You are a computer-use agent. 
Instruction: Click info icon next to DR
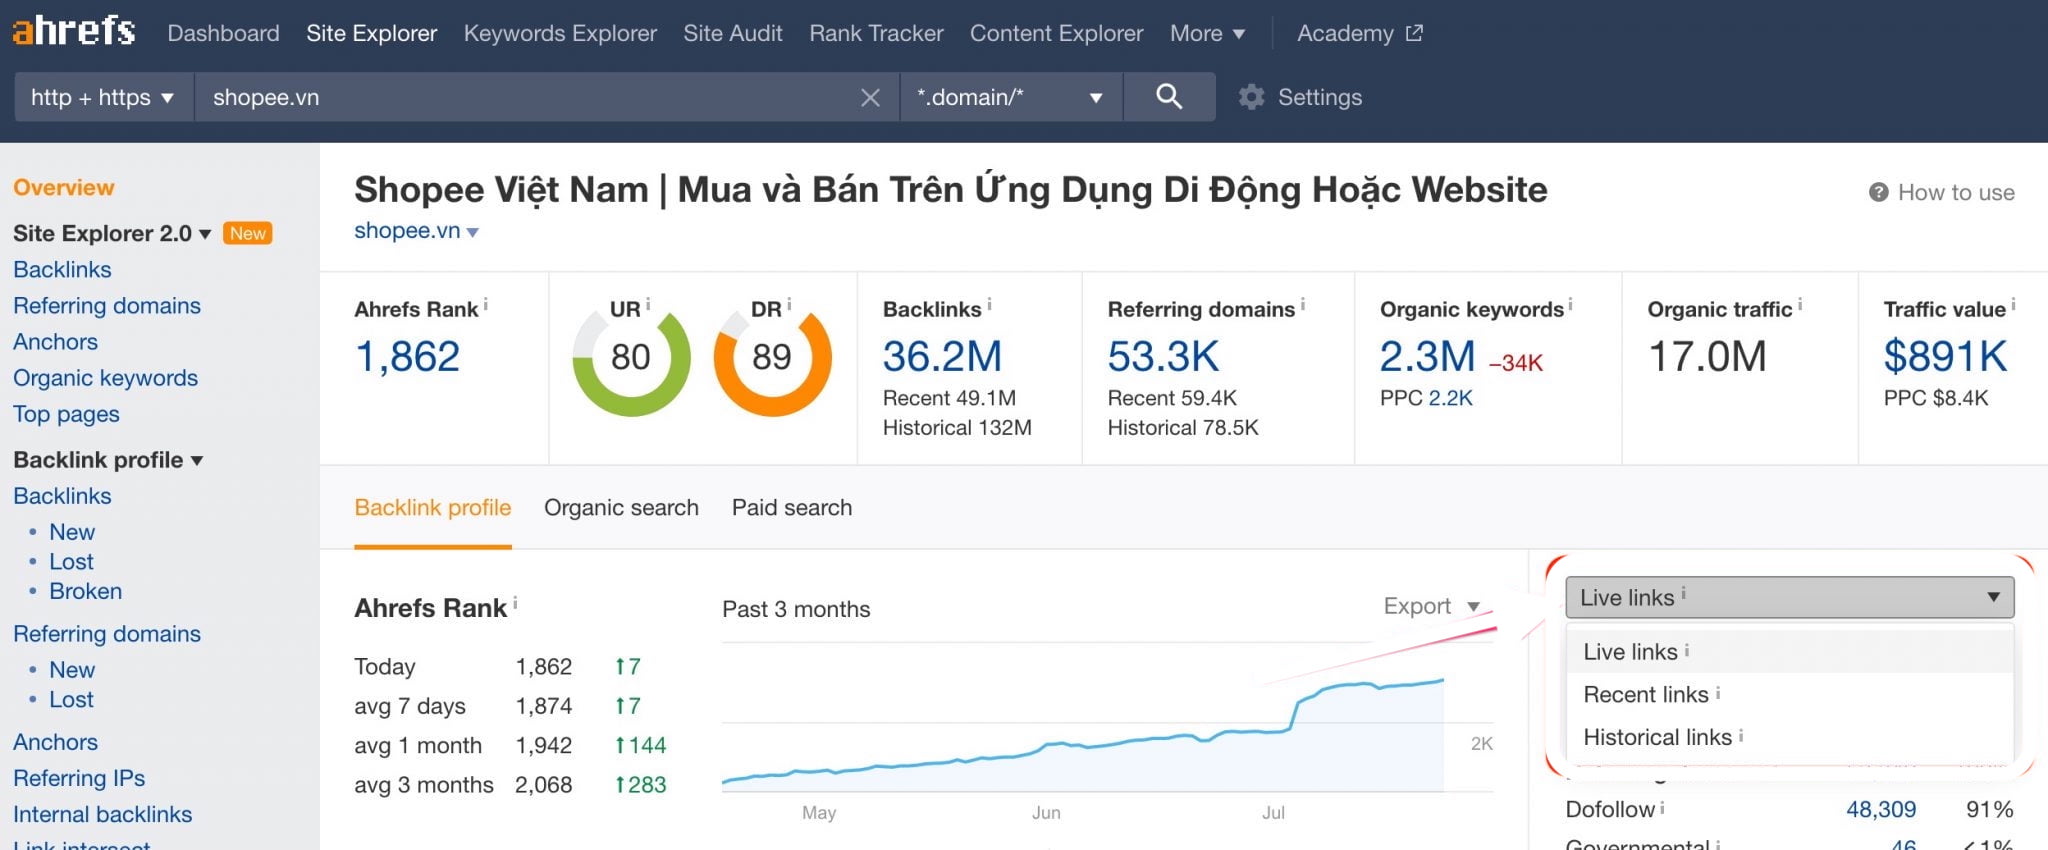[x=789, y=304]
